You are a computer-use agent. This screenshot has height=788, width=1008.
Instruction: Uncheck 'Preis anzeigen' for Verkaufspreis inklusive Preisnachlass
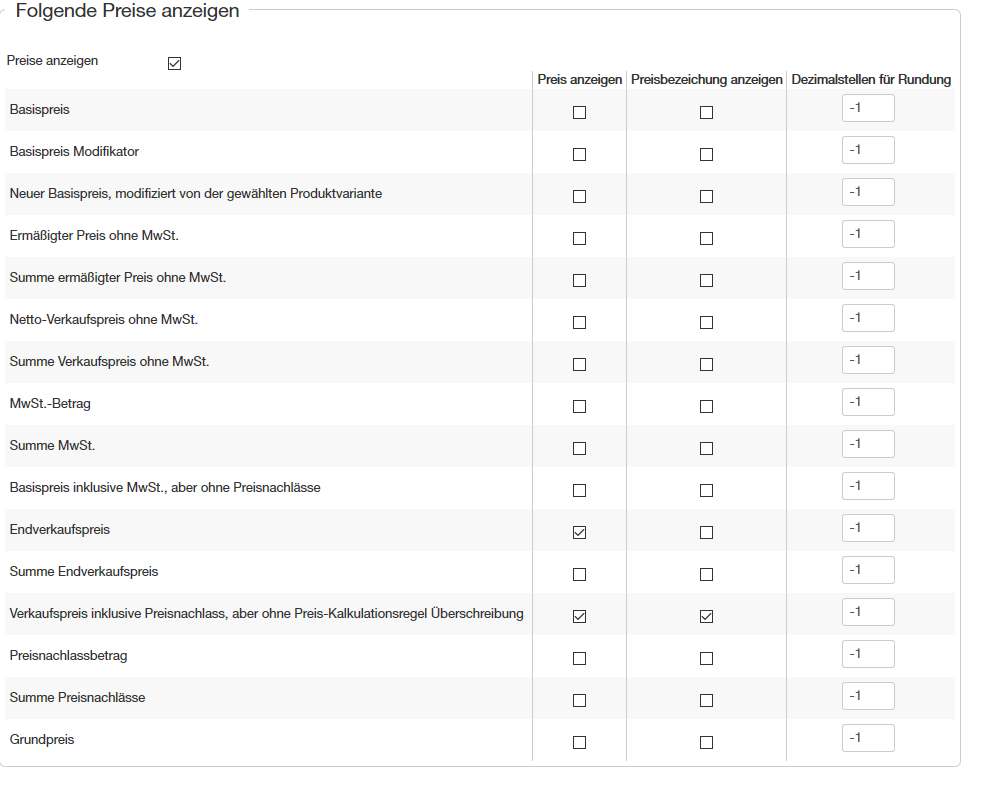(x=579, y=617)
